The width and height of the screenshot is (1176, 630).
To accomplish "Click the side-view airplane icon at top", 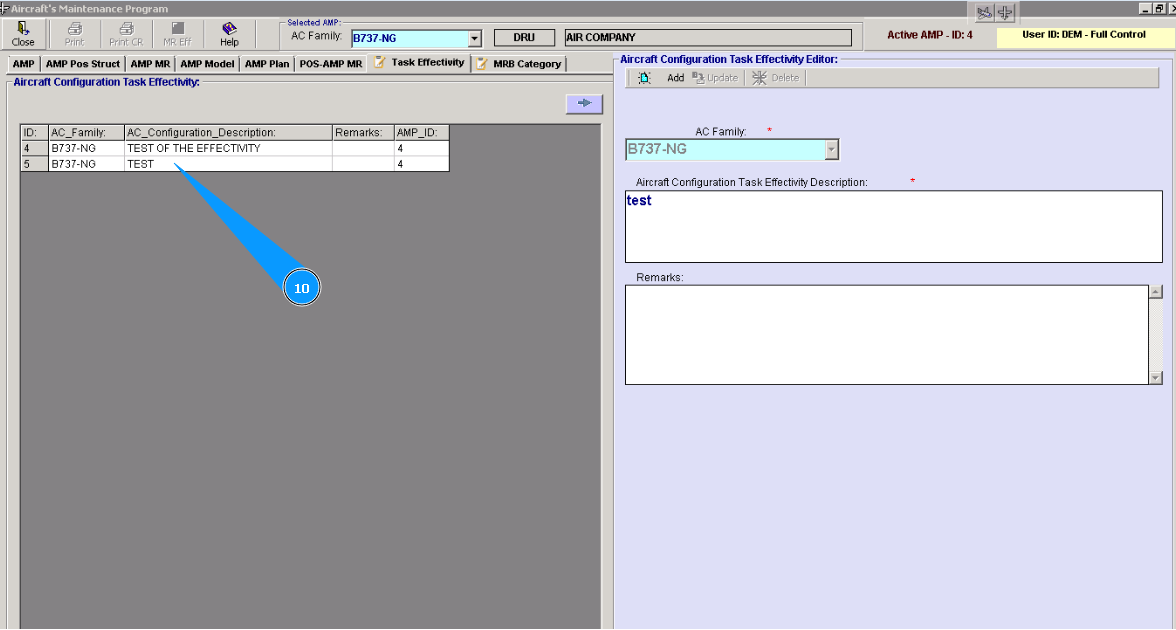I will 984,12.
